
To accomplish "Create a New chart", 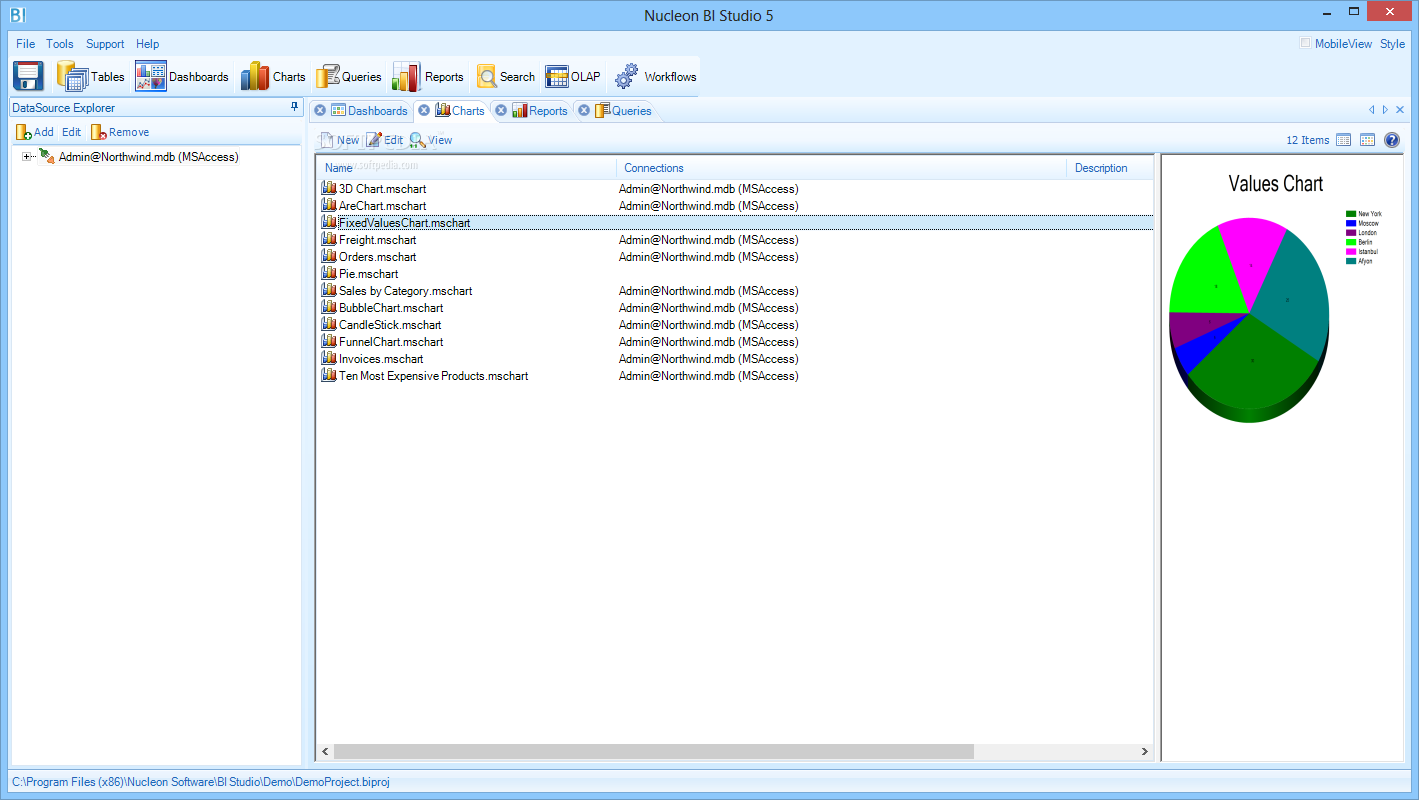I will click(339, 140).
